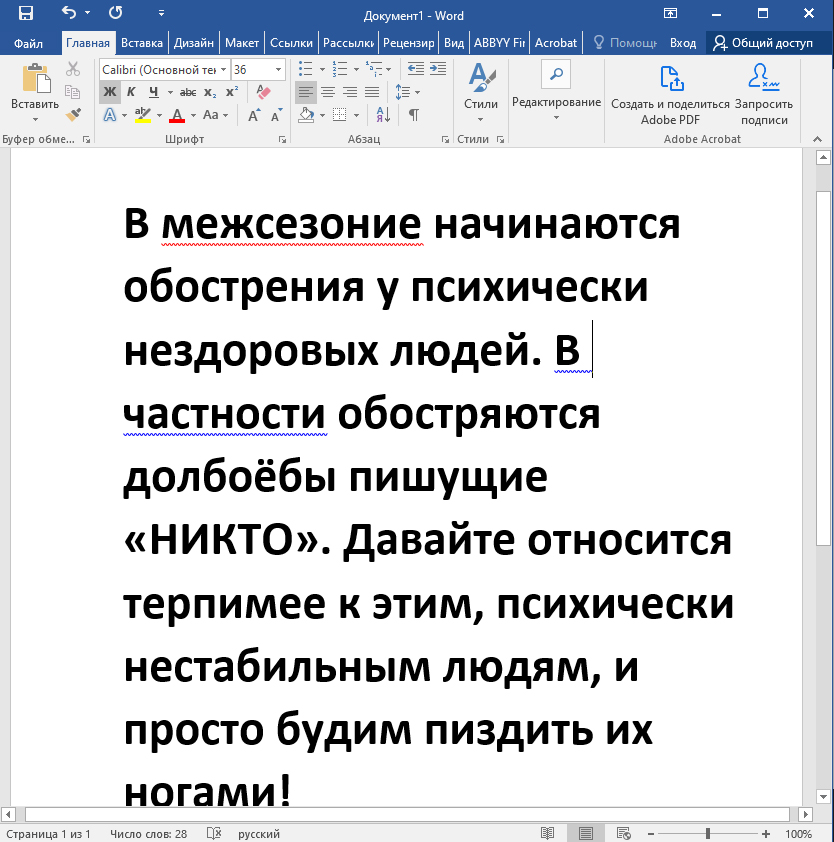Screen dimensions: 834x842
Task: Decrease paragraph indent
Action: click(x=416, y=69)
